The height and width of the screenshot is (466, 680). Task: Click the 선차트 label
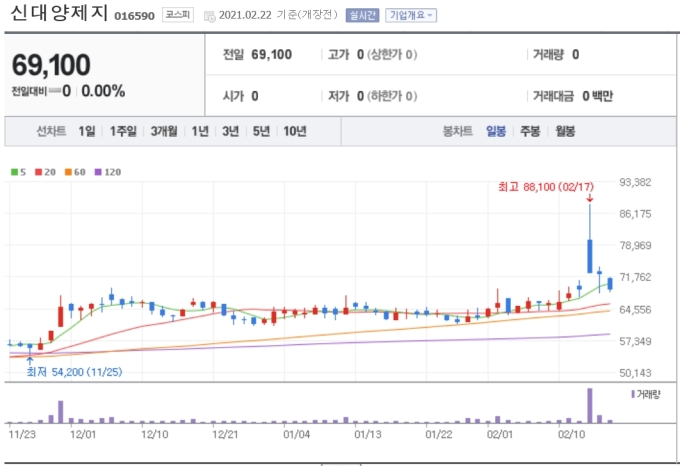tap(51, 131)
